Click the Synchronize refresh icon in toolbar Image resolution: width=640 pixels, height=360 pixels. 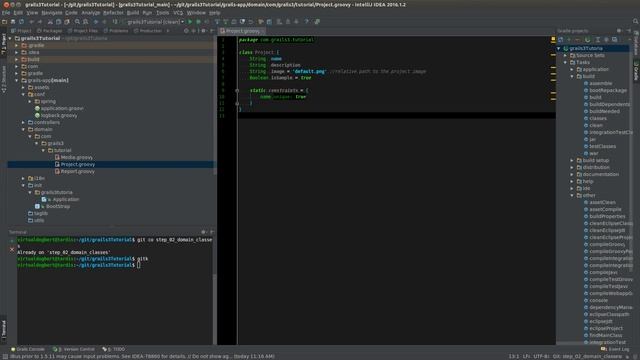[21, 22]
